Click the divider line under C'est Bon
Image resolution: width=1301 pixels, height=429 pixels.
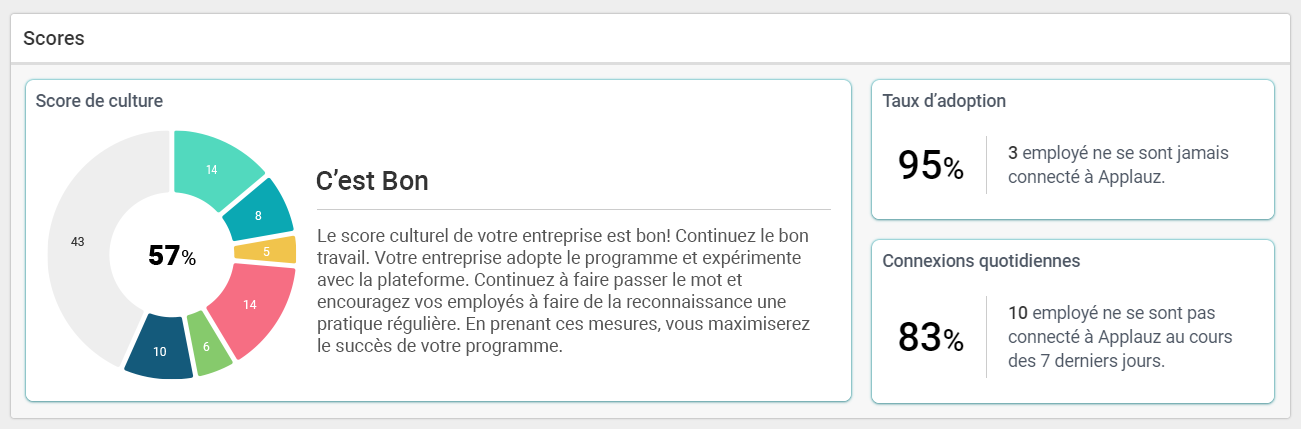click(573, 209)
